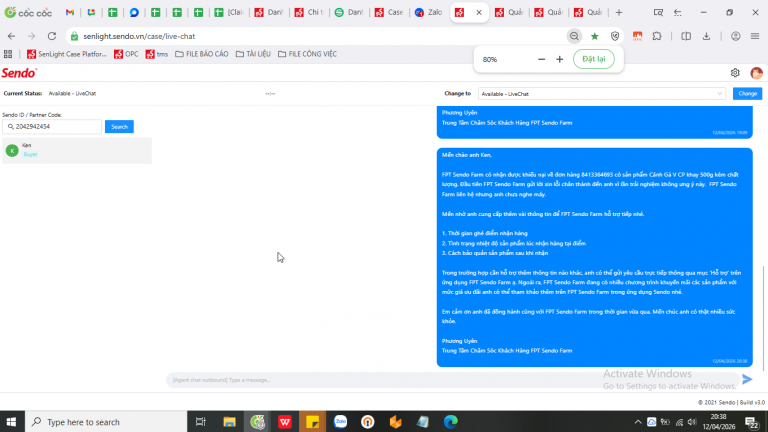
Task: Click the volume tray icon
Action: (692, 422)
